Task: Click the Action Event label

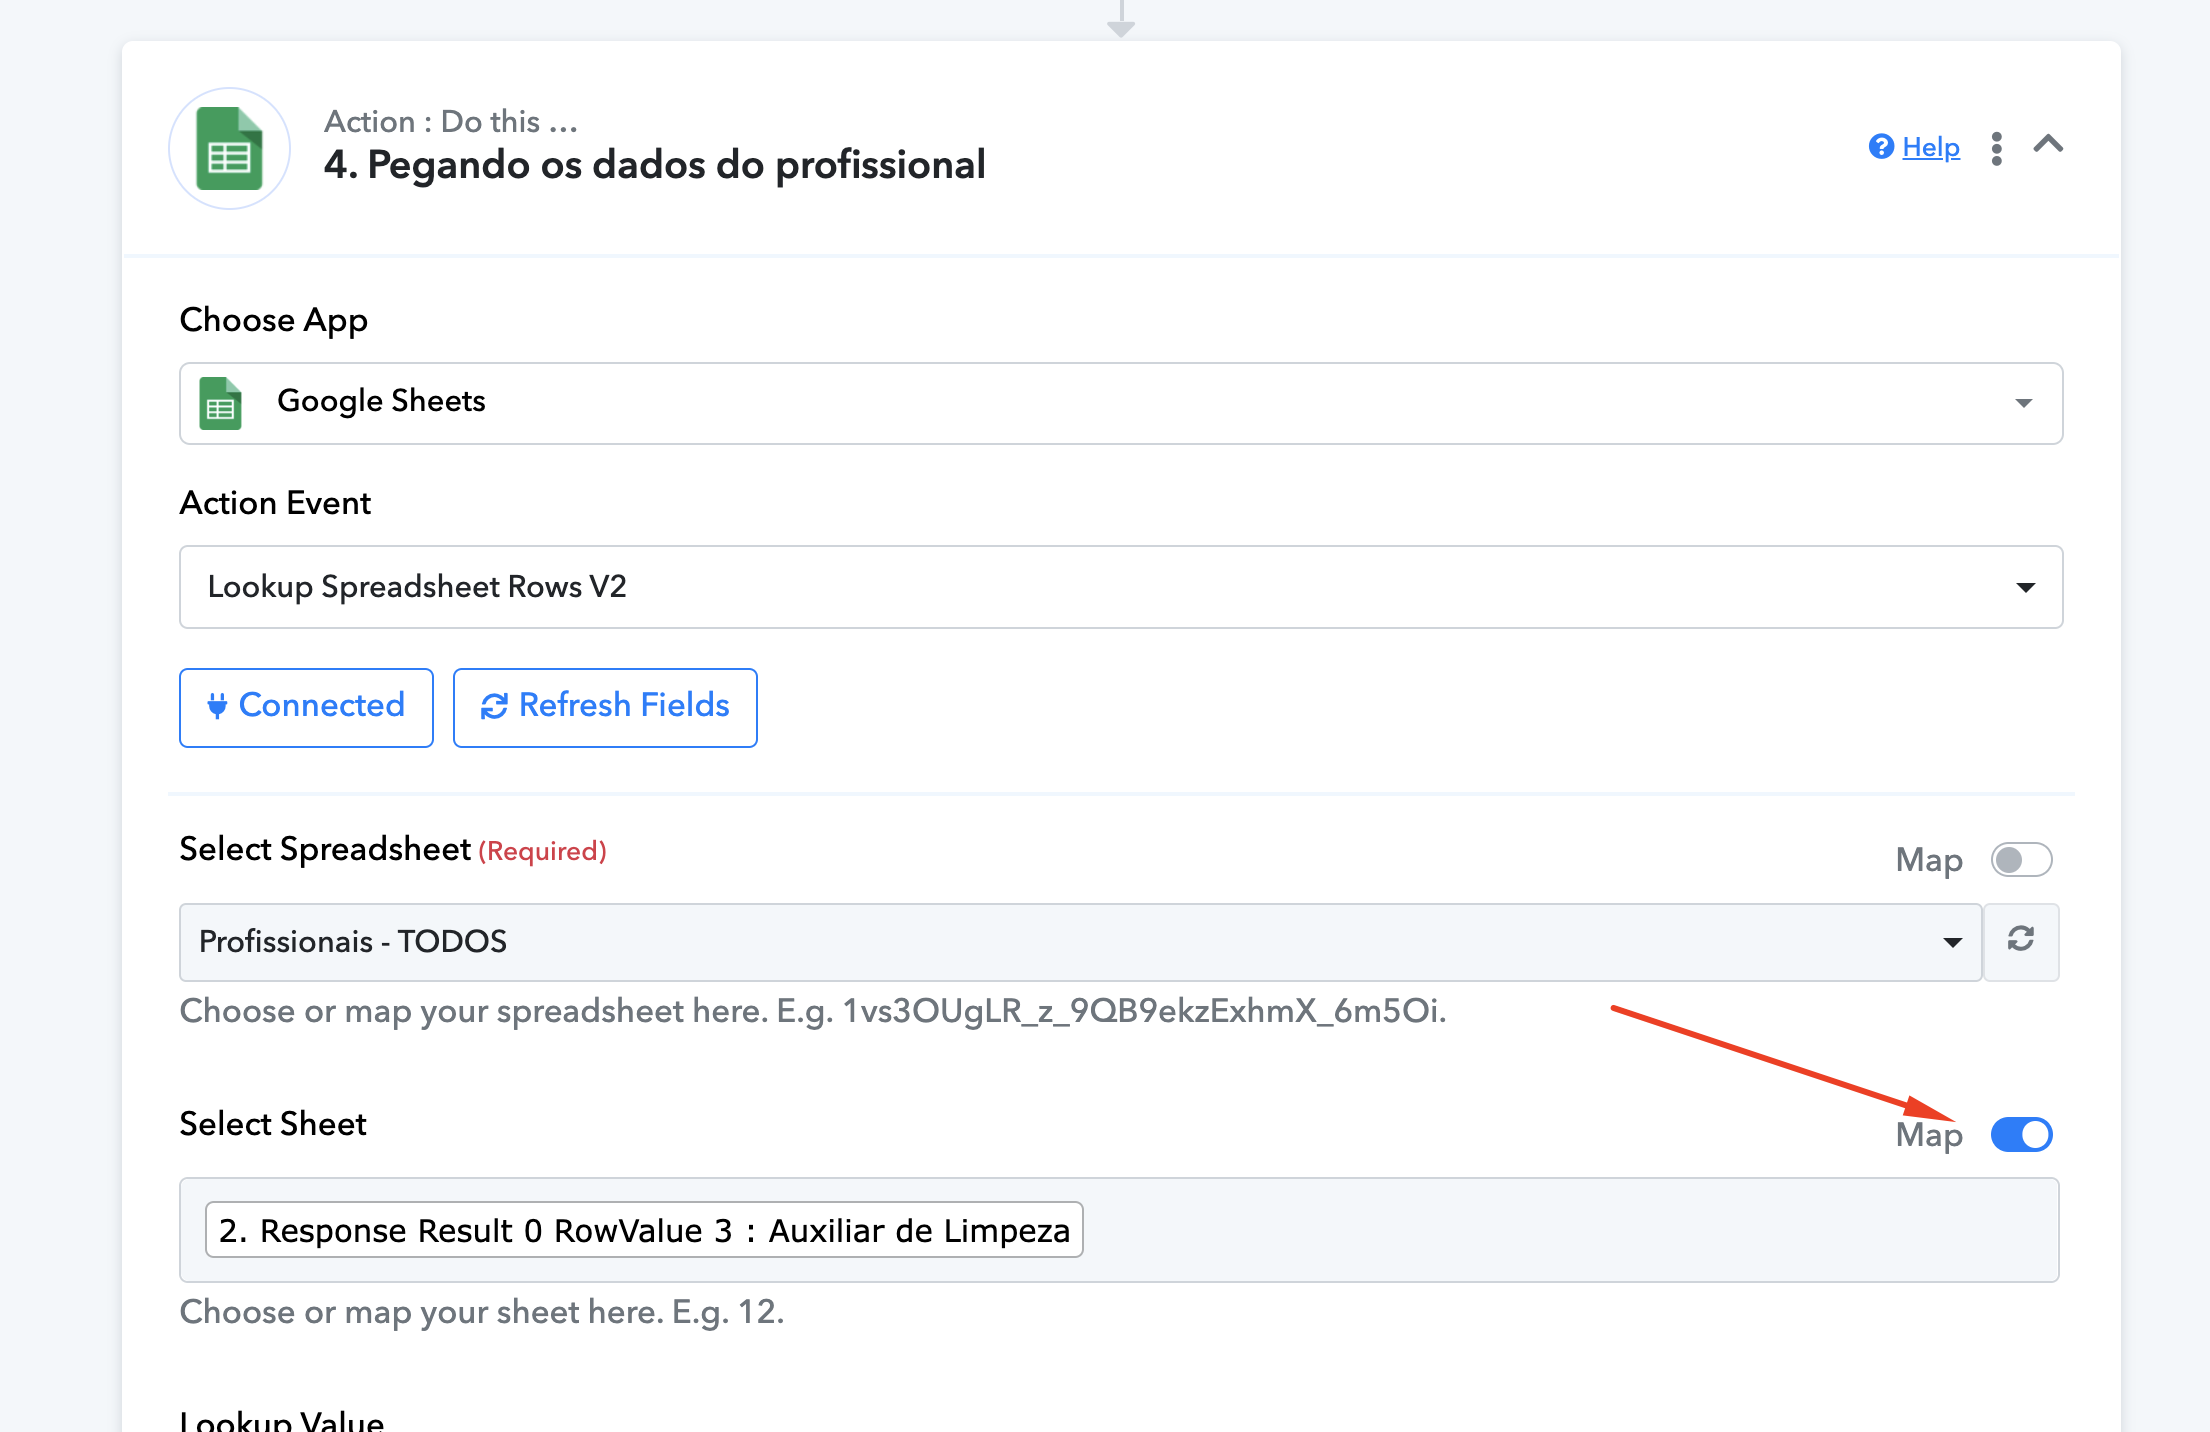Action: (x=275, y=503)
